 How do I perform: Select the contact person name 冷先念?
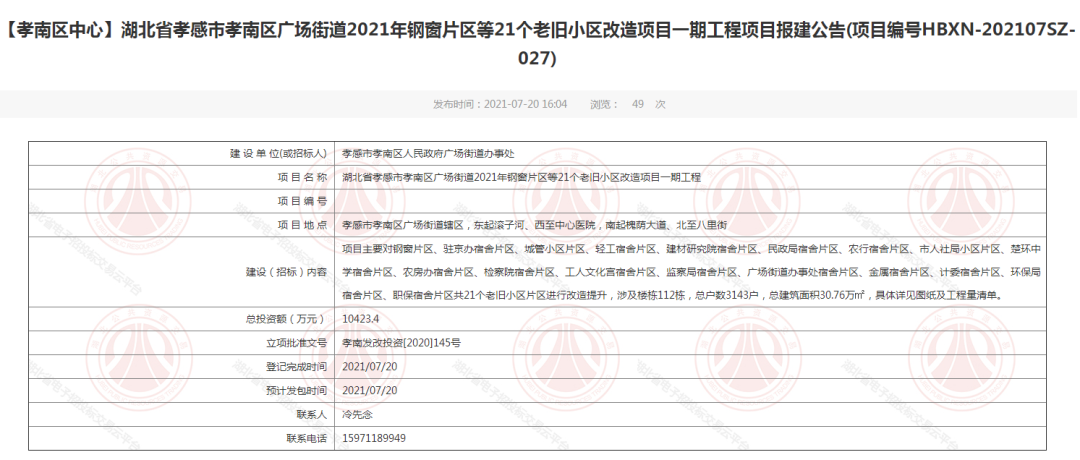[357, 414]
